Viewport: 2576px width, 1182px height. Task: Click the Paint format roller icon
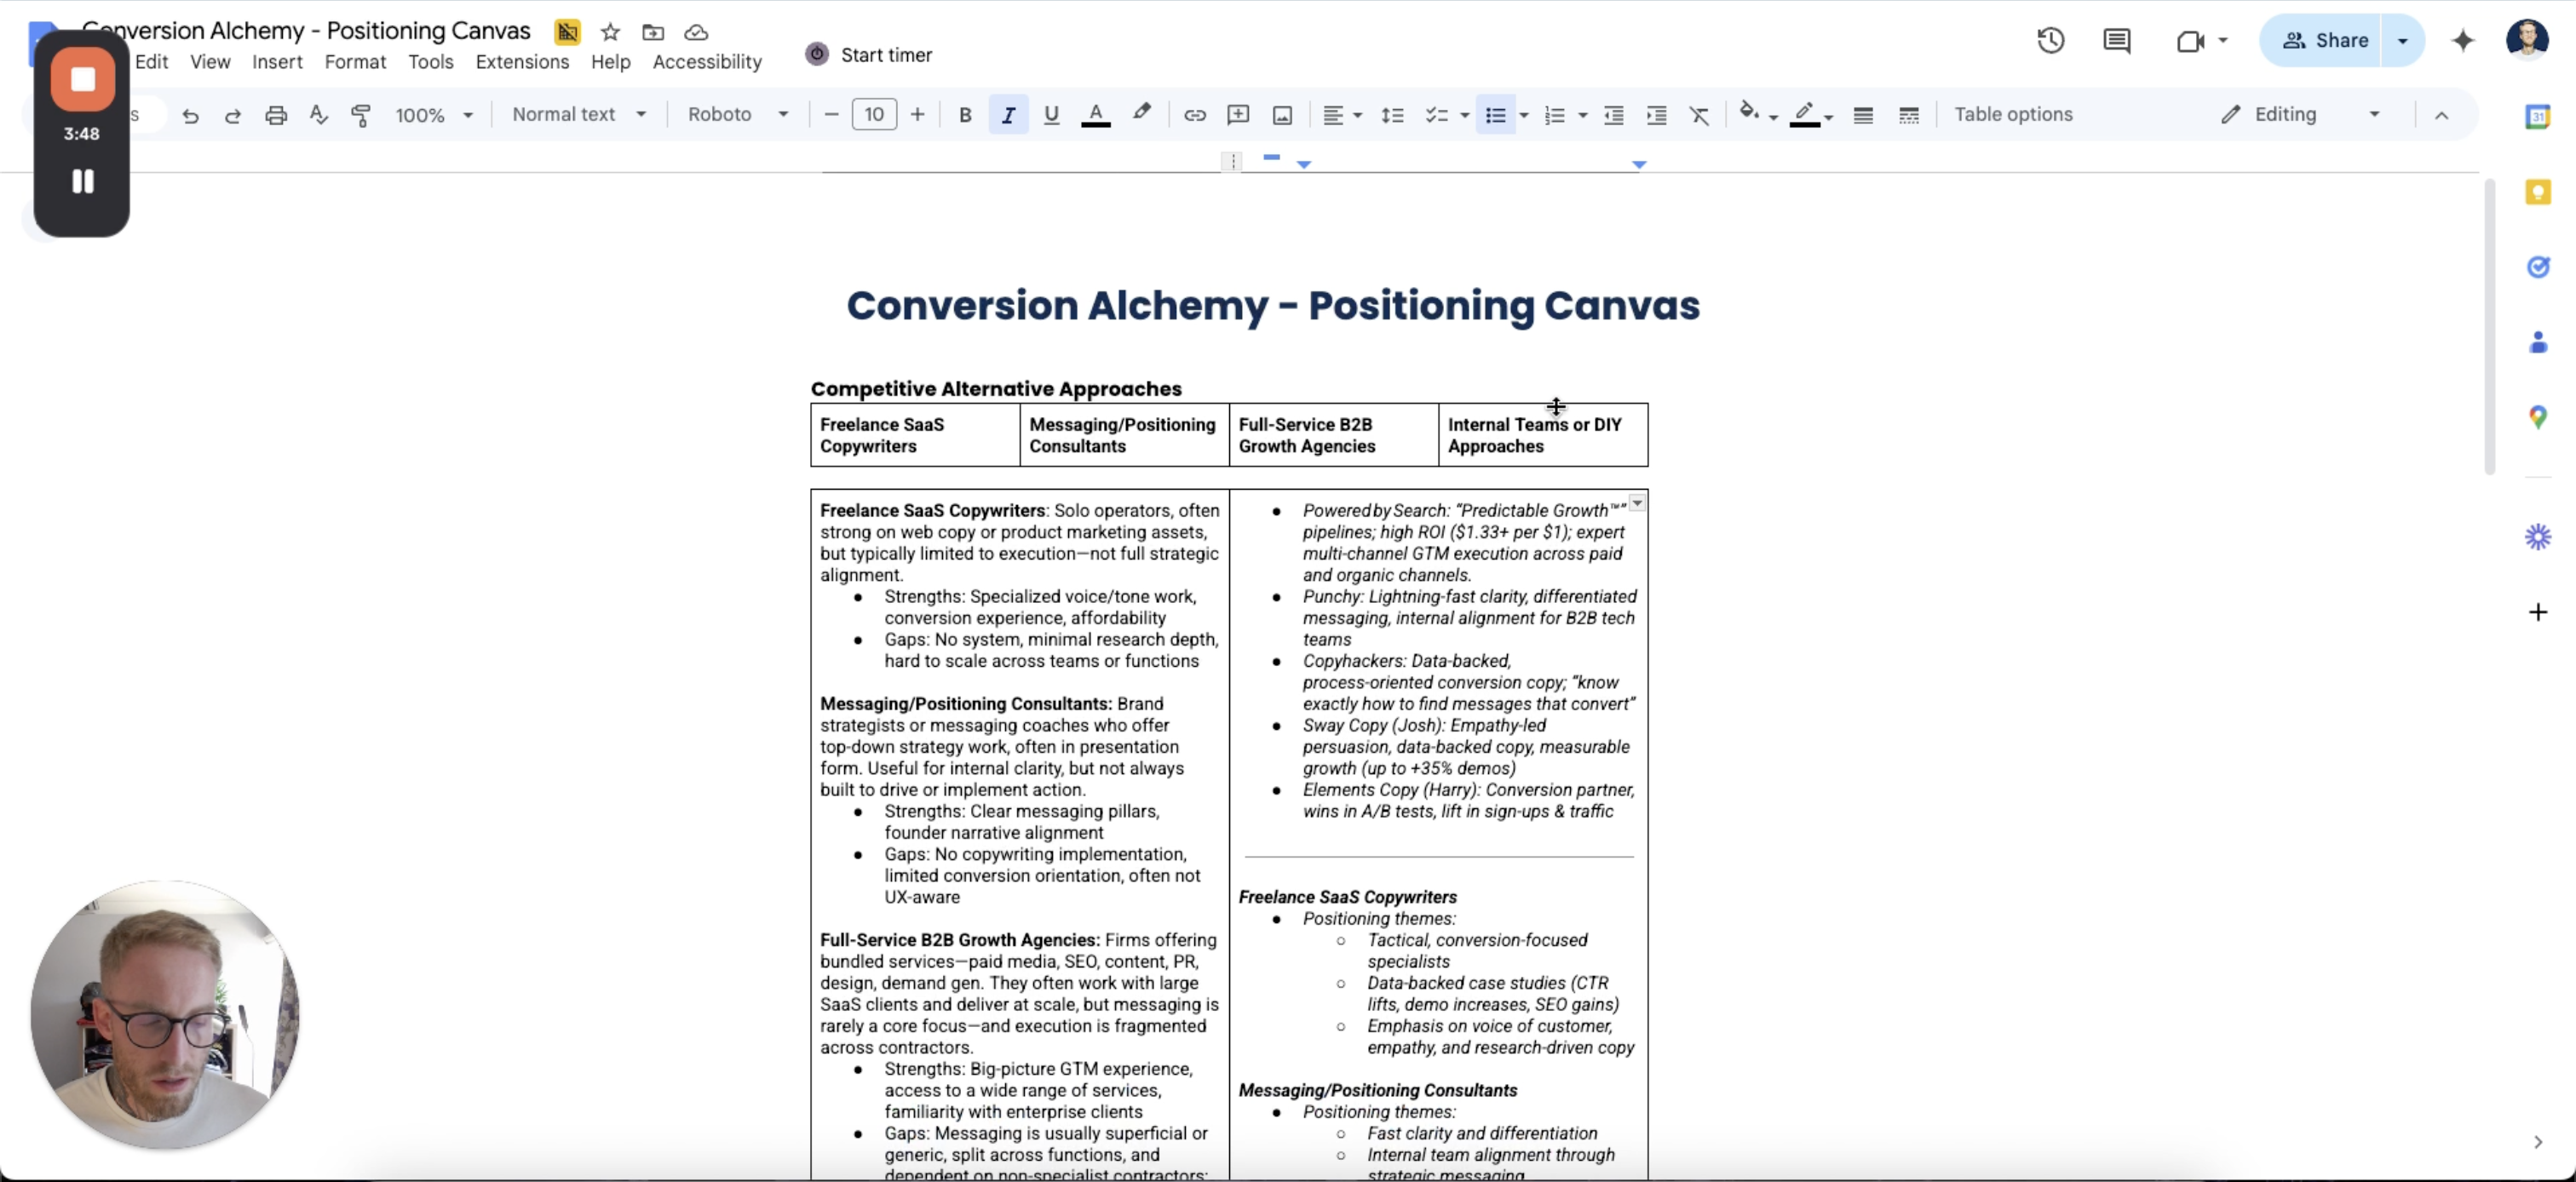[x=361, y=115]
